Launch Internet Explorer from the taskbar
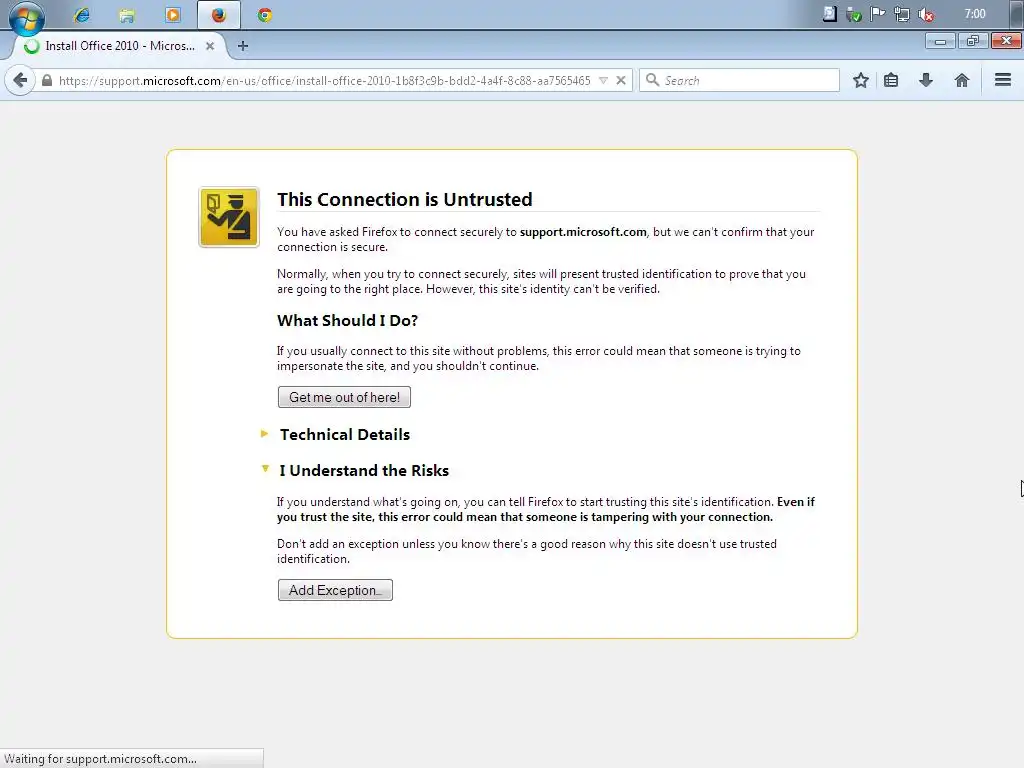Image resolution: width=1024 pixels, height=768 pixels. click(82, 15)
